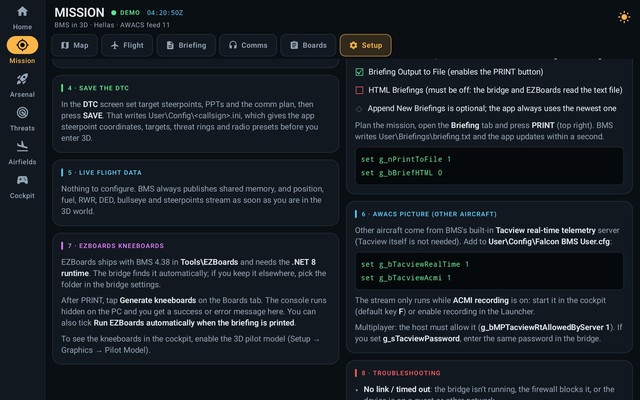Click the 'set g_nPrintToFile 1' code line
Screen dimensions: 640x400
406,159
